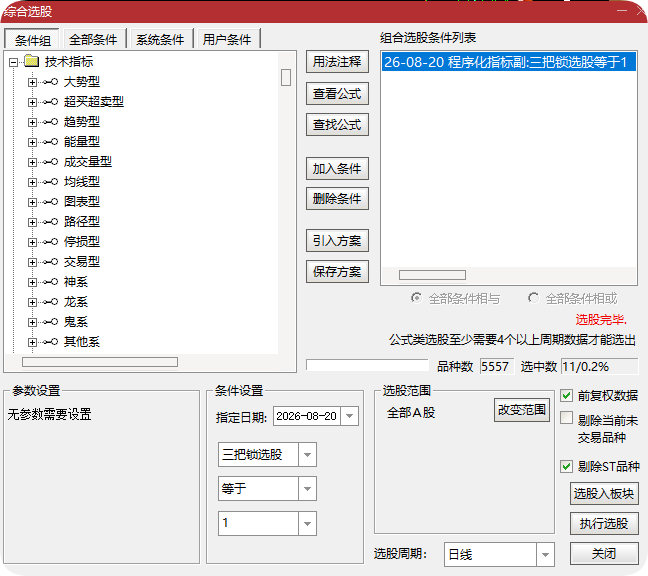Image resolution: width=648 pixels, height=576 pixels.
Task: Click the tree panel horizontal scrollbar
Action: (x=100, y=362)
